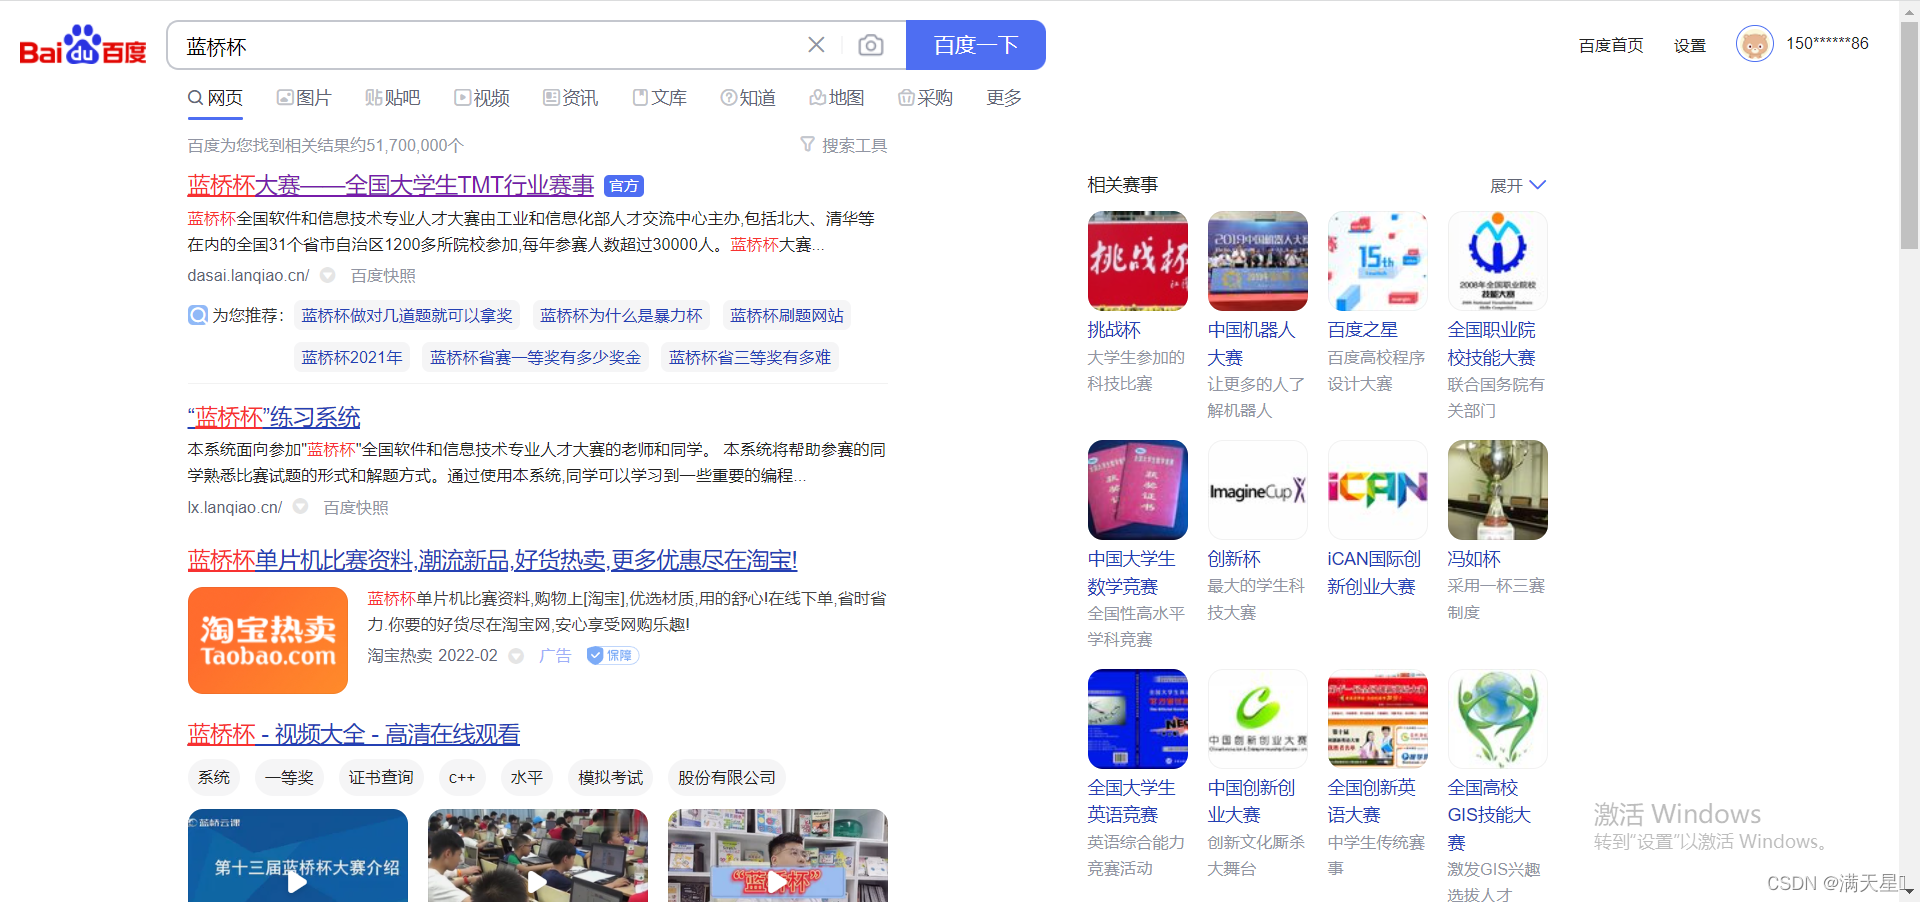Click suggestion 蓝桥杯做对几道题就可以拿奖
This screenshot has height=902, width=1920.
[x=407, y=316]
